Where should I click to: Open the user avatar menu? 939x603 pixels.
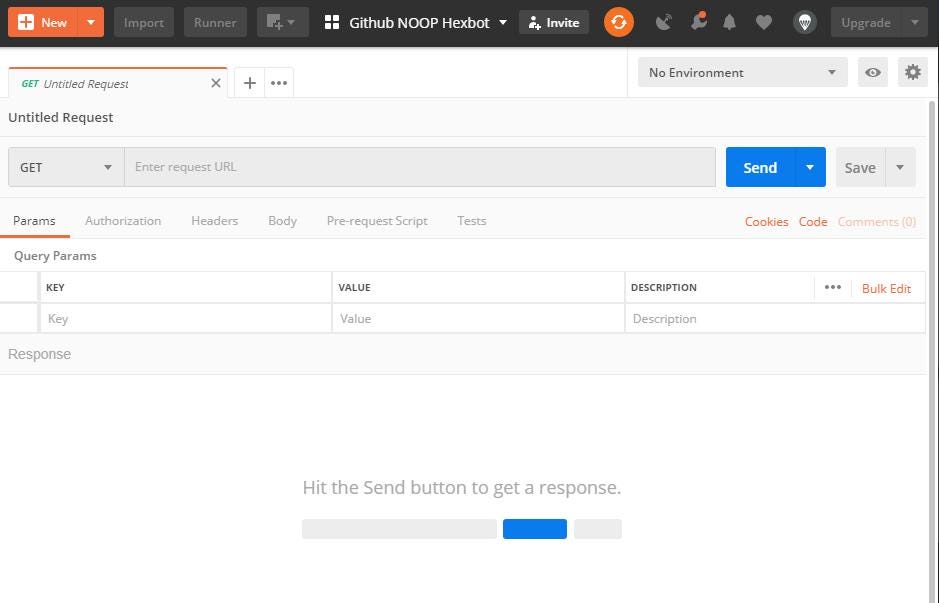(x=804, y=22)
